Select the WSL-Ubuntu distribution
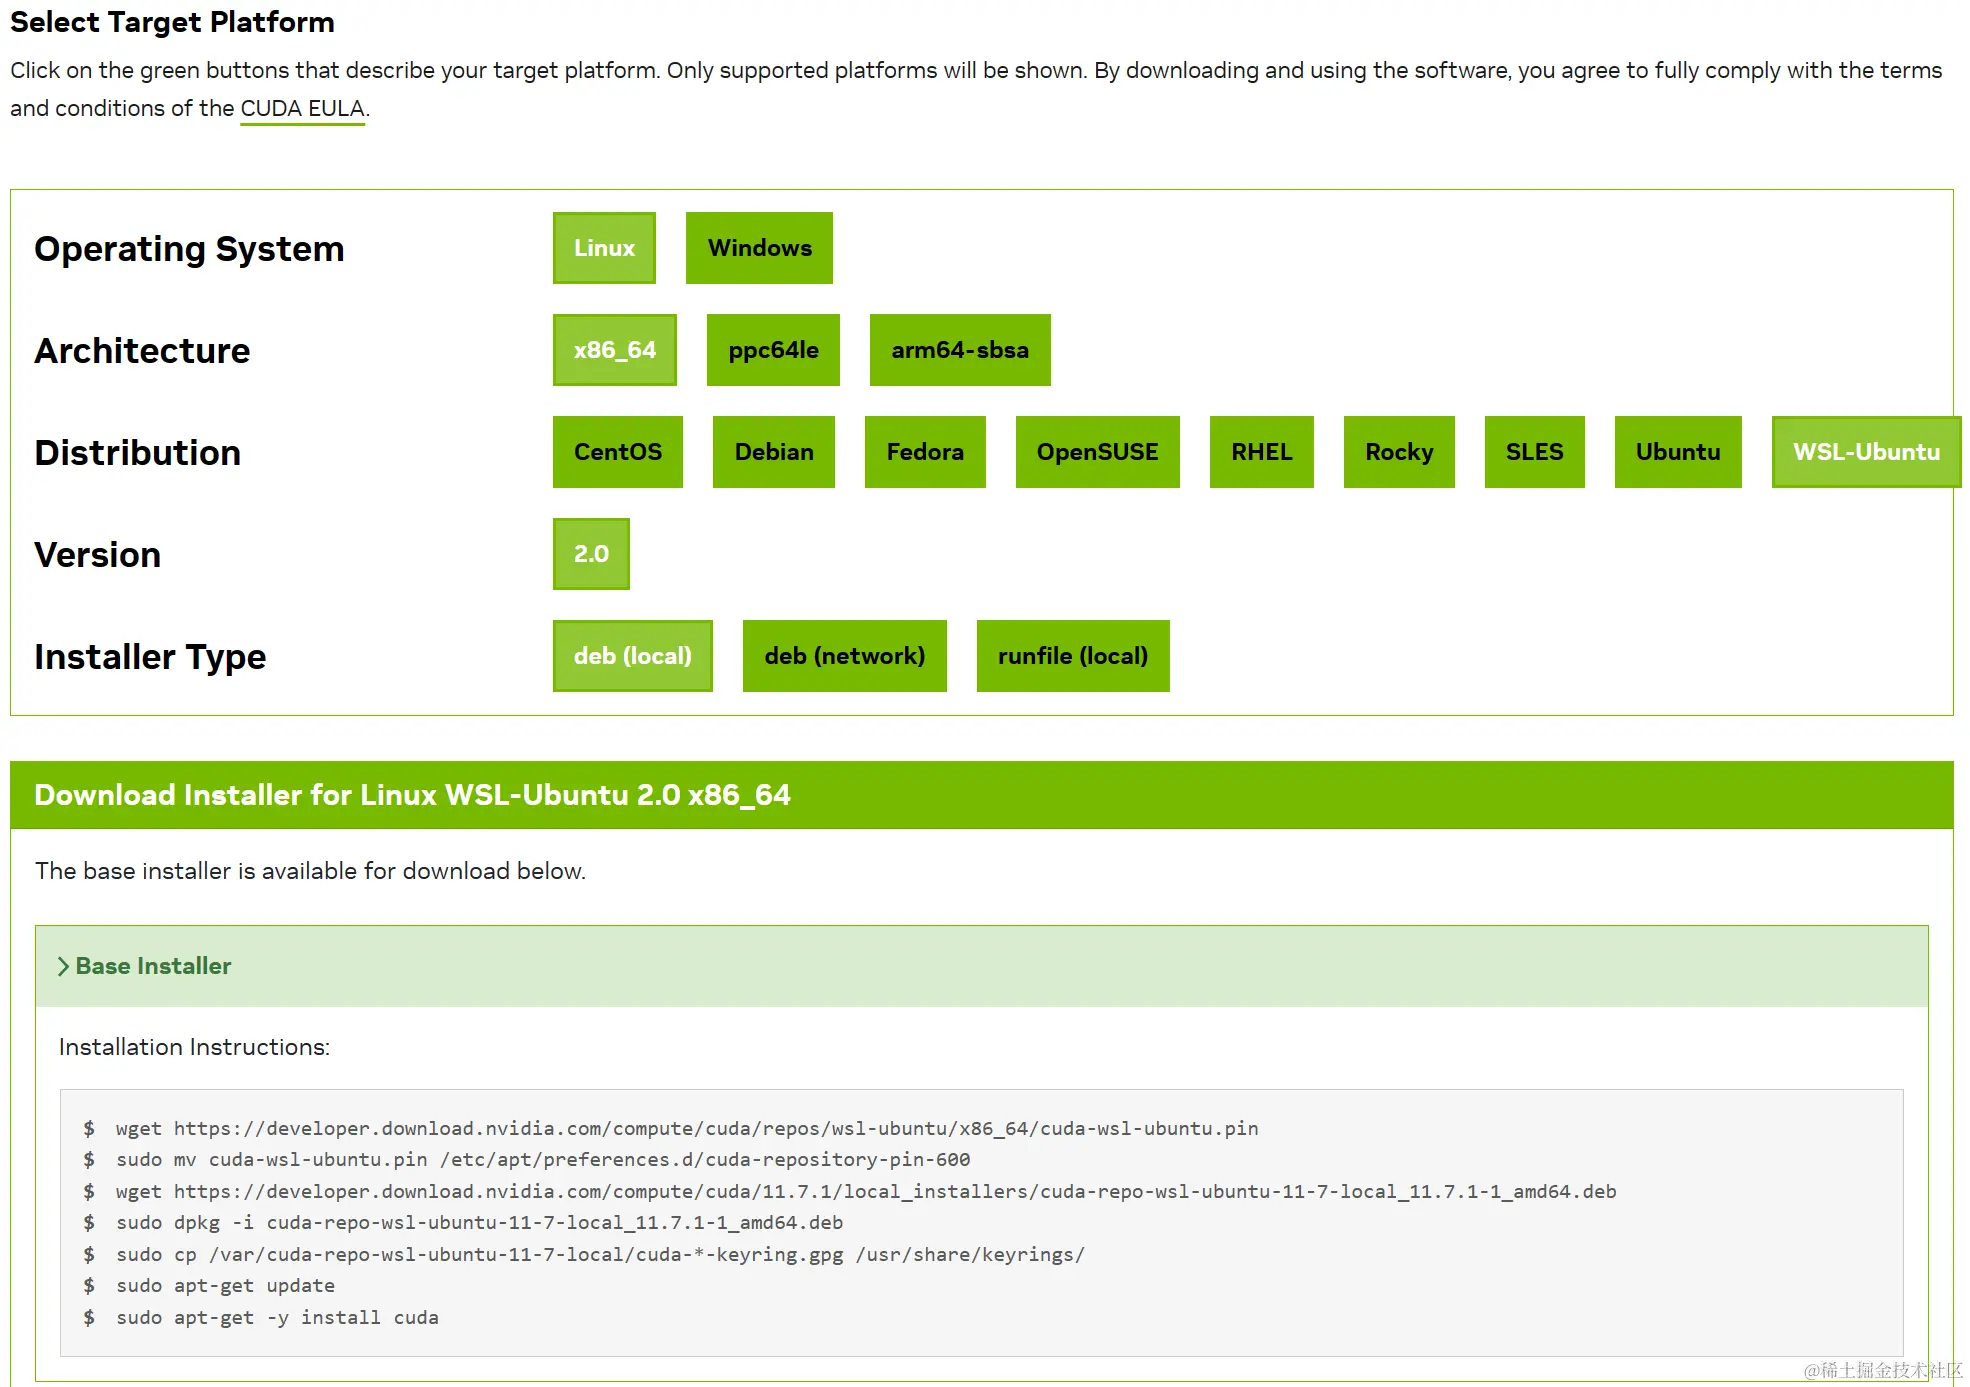The width and height of the screenshot is (1970, 1387). 1865,452
